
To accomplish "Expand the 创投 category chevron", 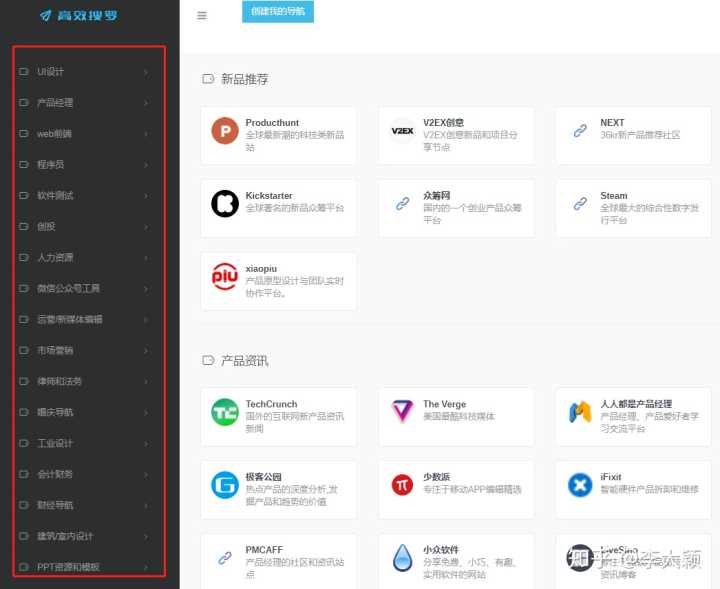I will 146,227.
